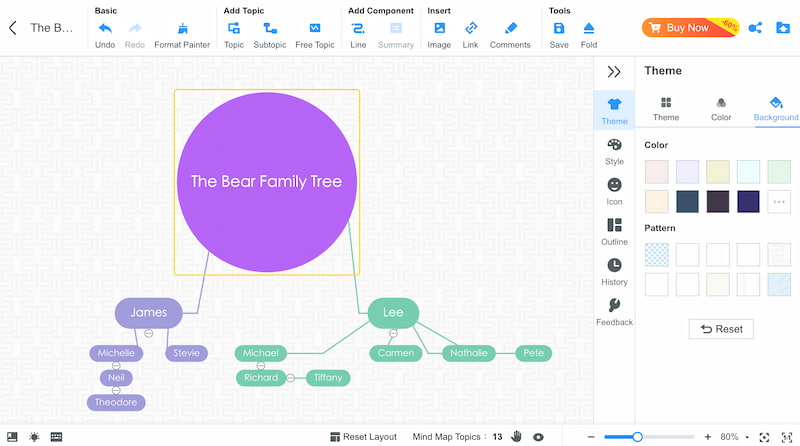Select the slate blue background color

tap(687, 202)
